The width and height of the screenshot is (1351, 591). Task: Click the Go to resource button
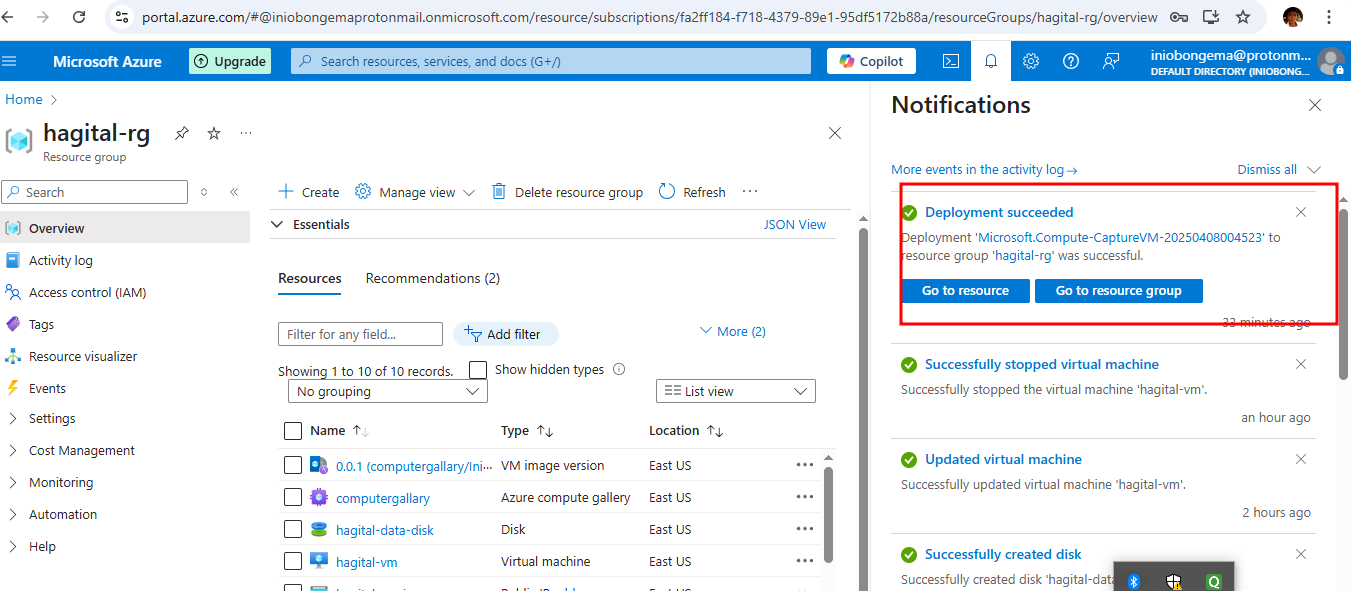pos(965,291)
